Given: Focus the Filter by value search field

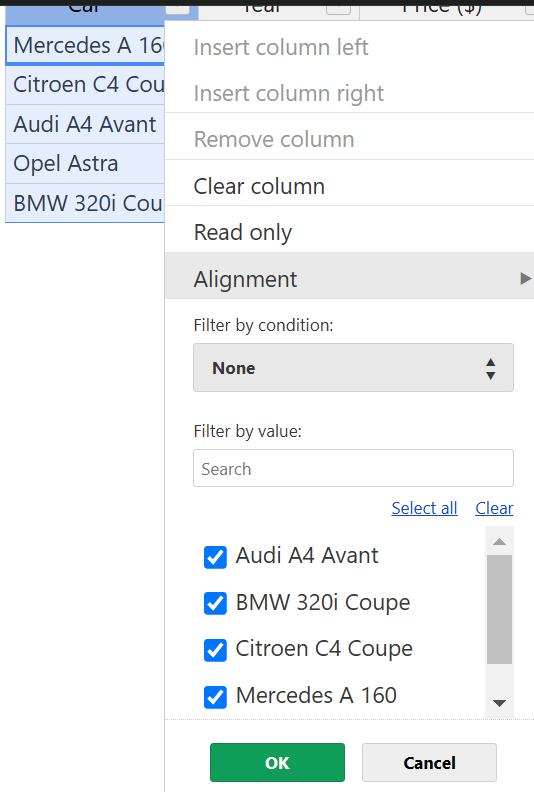Looking at the screenshot, I should pyautogui.click(x=353, y=468).
